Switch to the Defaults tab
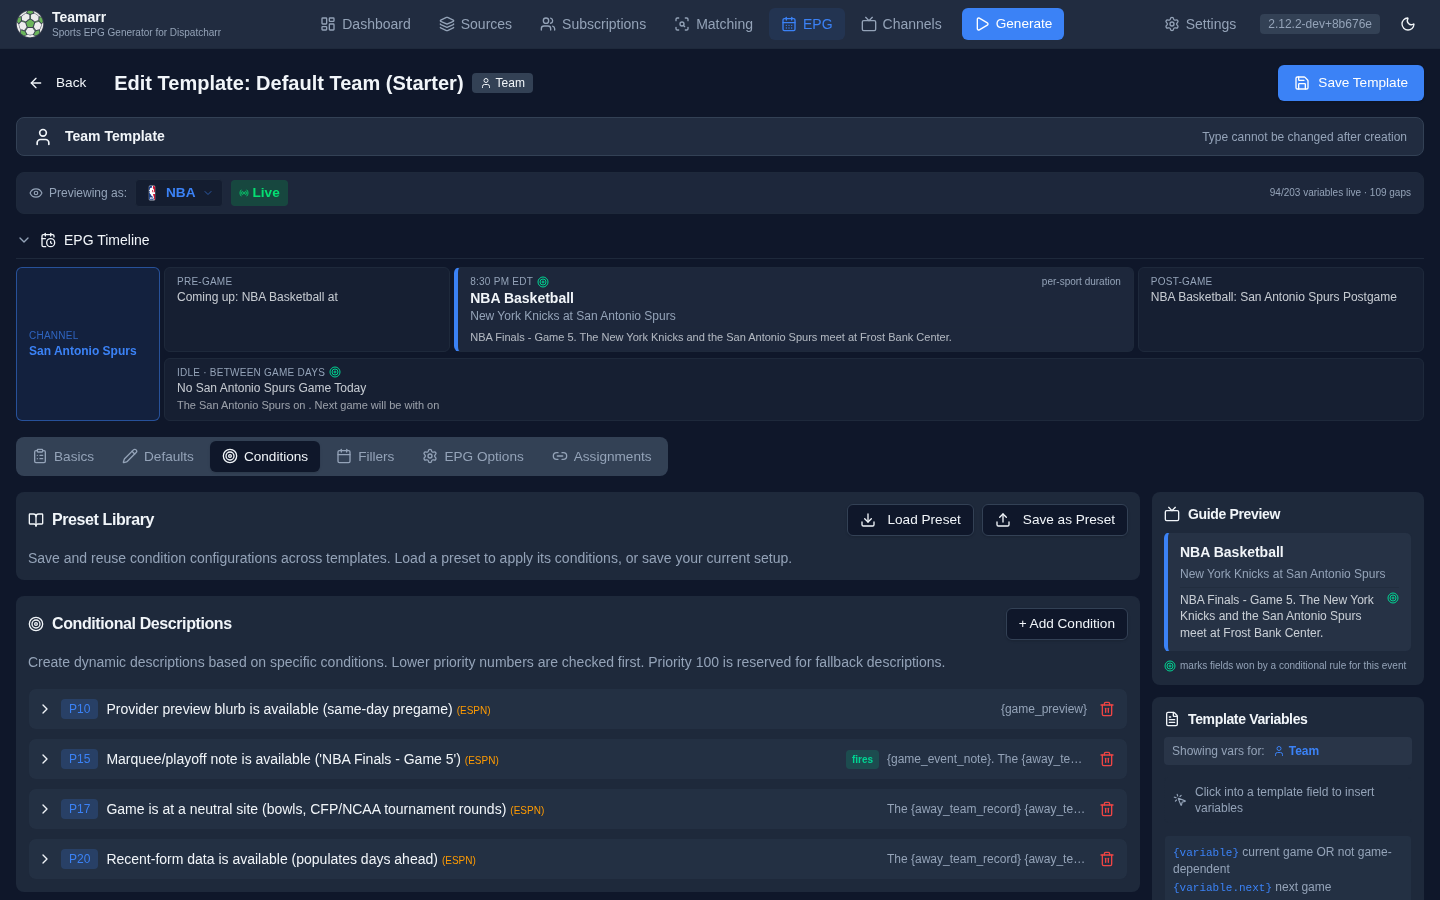Image resolution: width=1440 pixels, height=900 pixels. (158, 457)
